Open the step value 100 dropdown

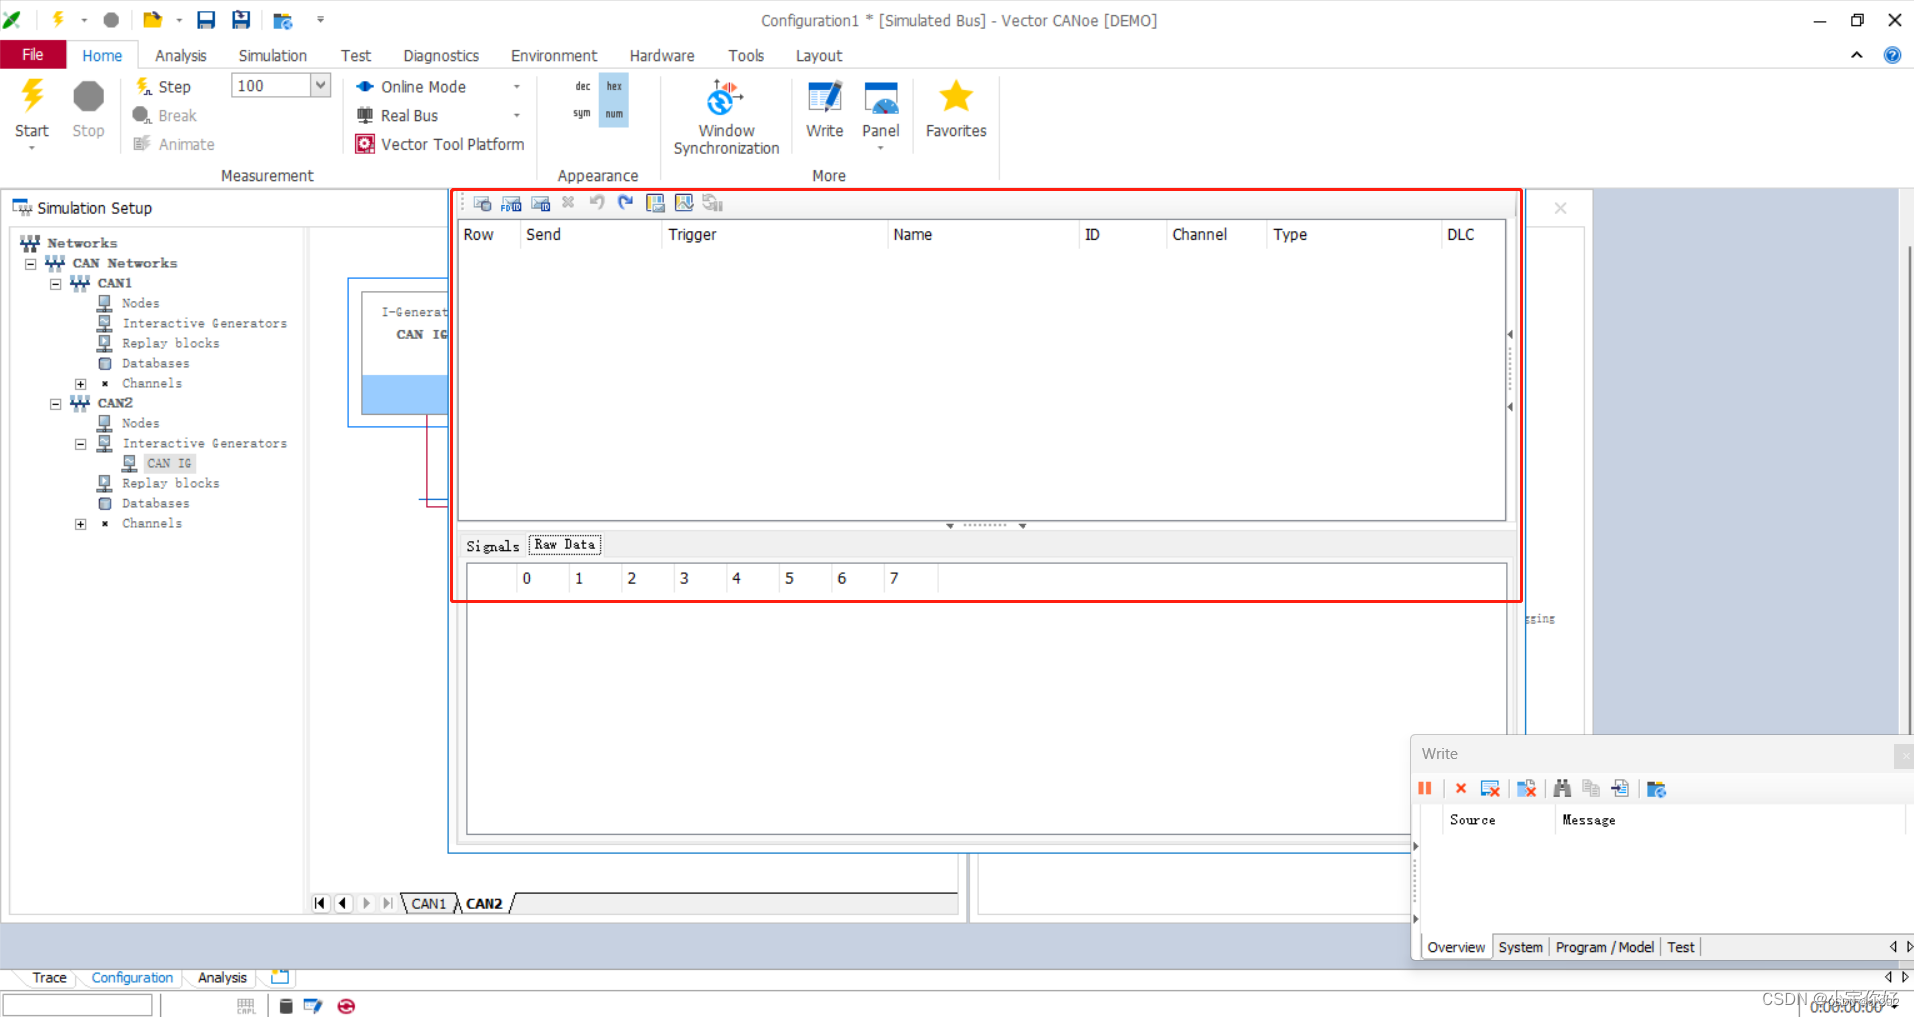320,85
